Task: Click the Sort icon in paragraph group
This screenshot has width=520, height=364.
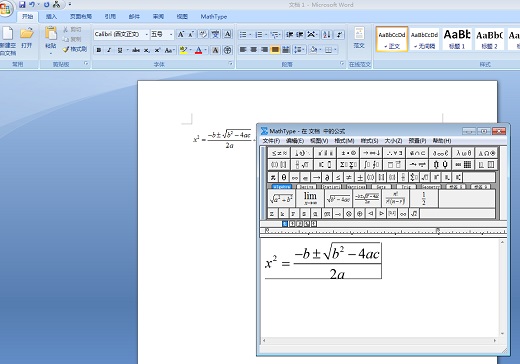Action: (x=327, y=34)
